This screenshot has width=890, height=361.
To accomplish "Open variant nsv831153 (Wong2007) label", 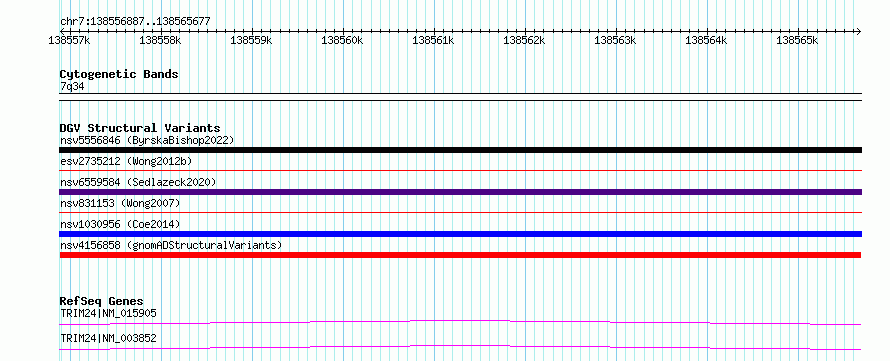I will [120, 203].
